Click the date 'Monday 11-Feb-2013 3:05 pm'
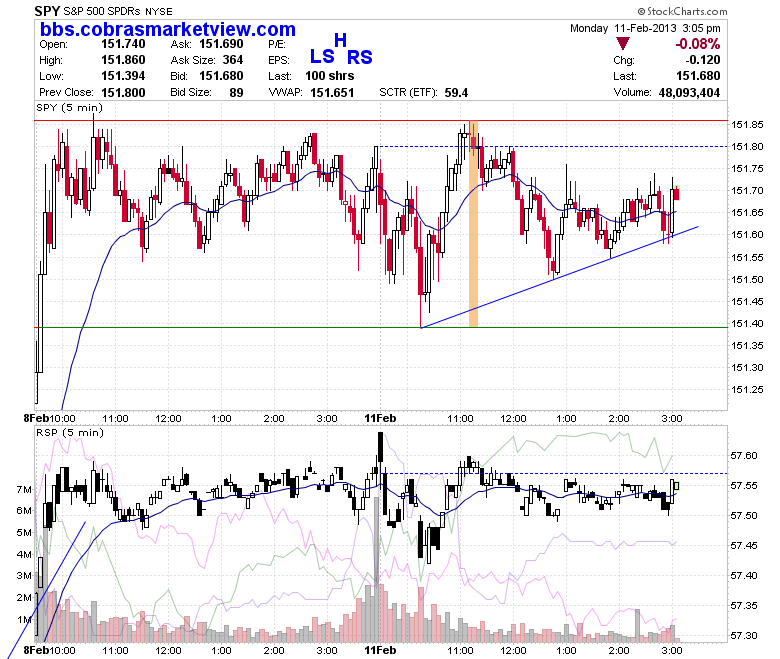Viewport: 780px width, 659px height. 645,28
